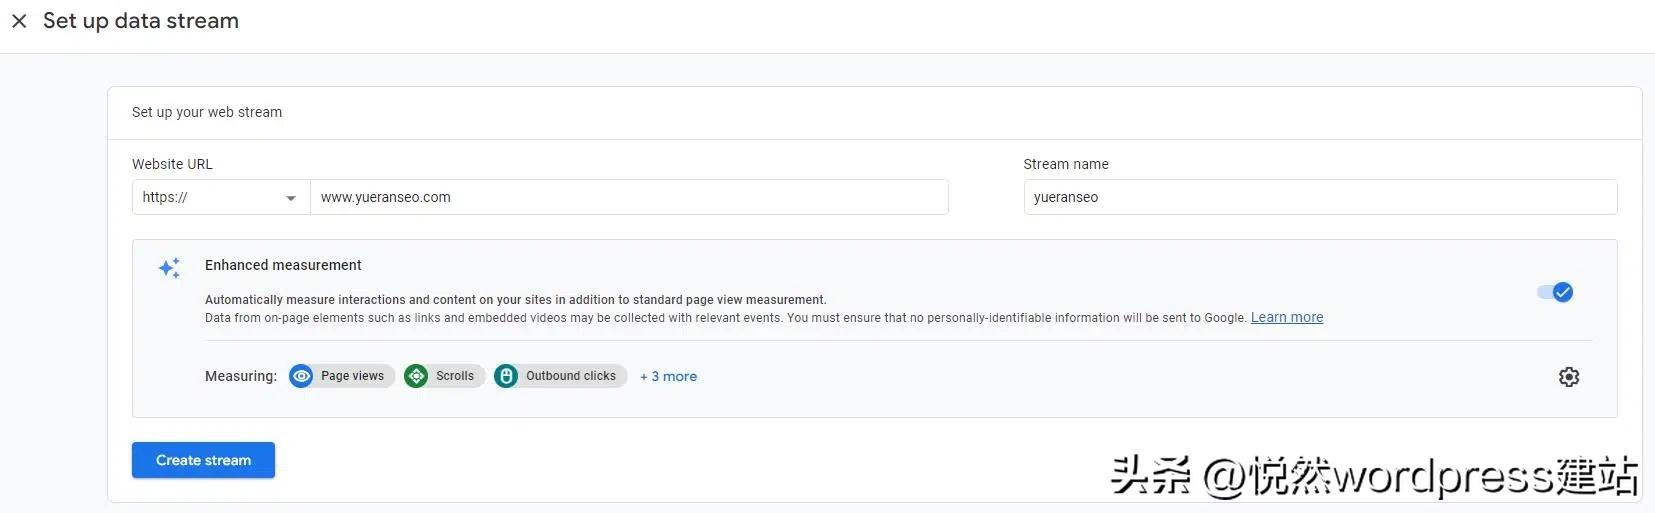1655x513 pixels.
Task: Click the Page views chip label
Action: pyautogui.click(x=352, y=376)
